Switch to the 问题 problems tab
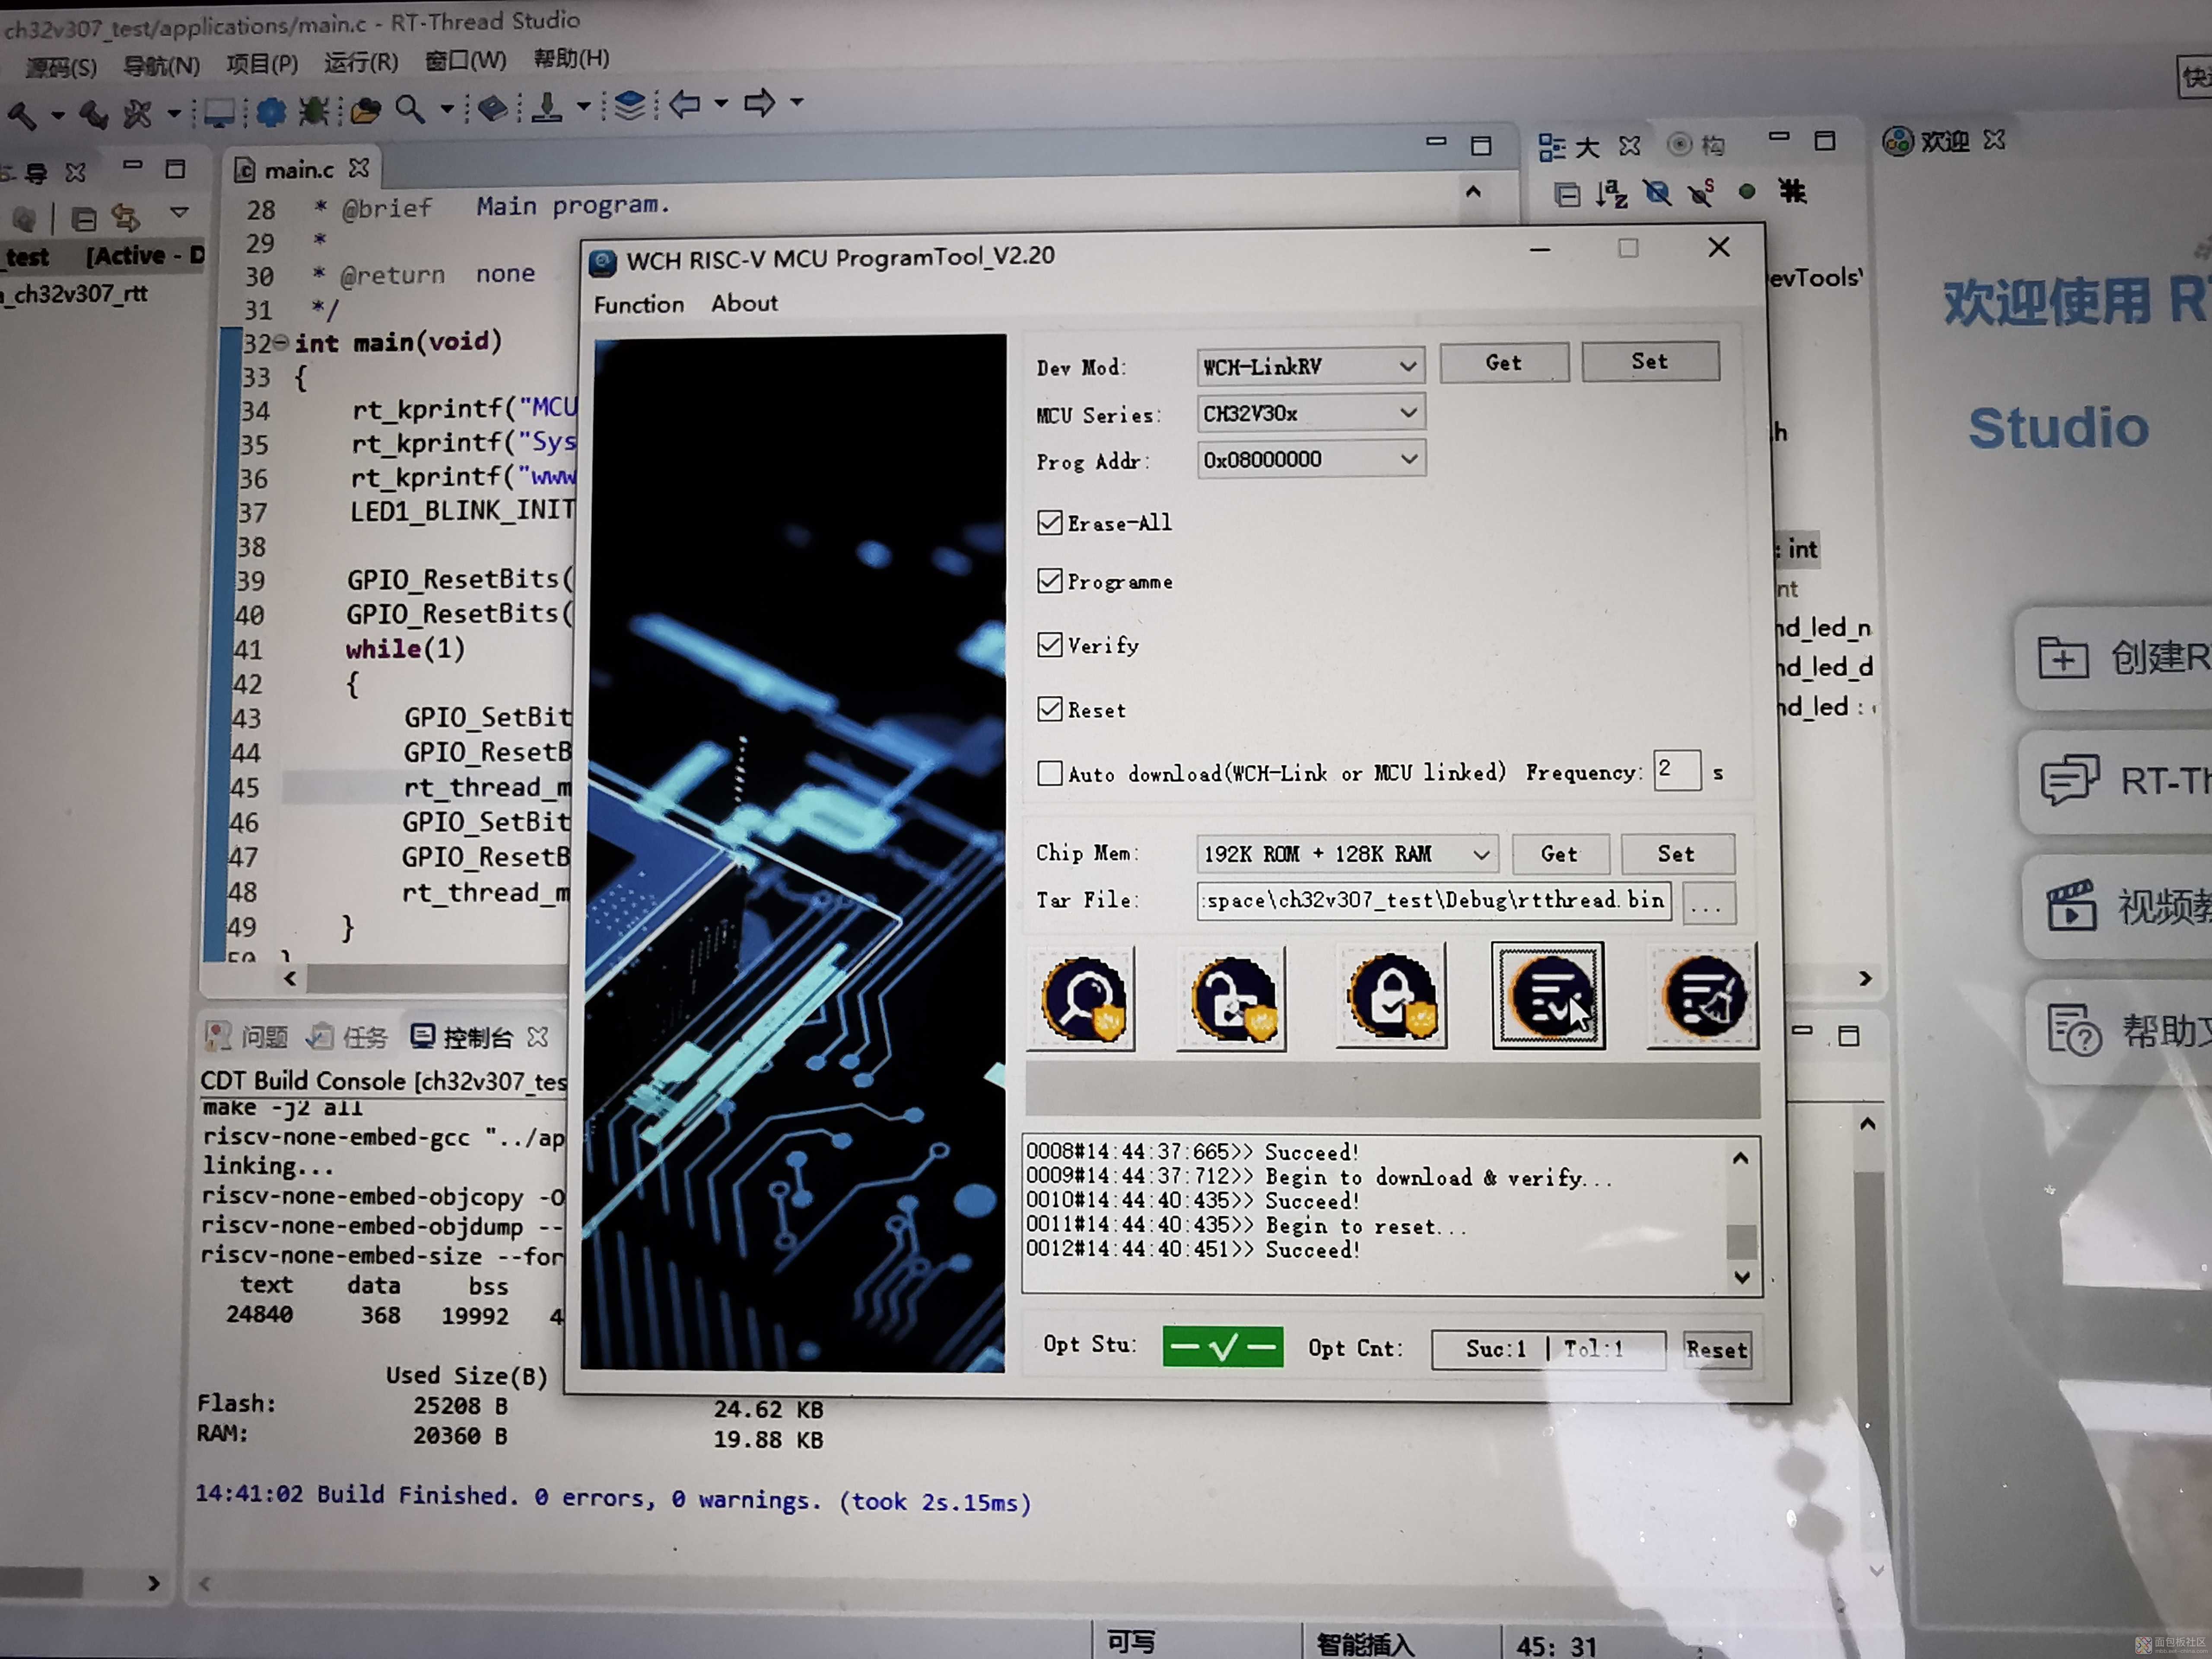 [x=248, y=1036]
